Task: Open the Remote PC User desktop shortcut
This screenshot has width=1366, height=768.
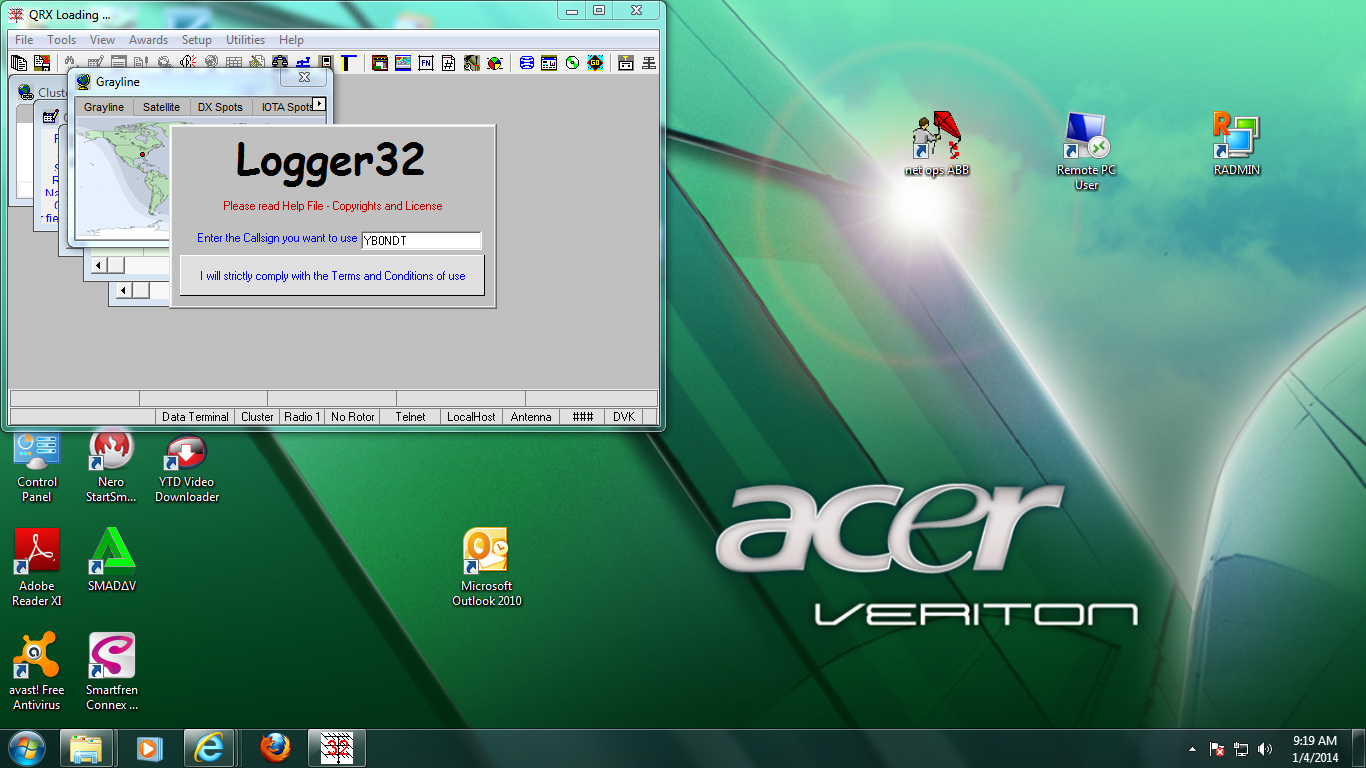Action: point(1086,151)
